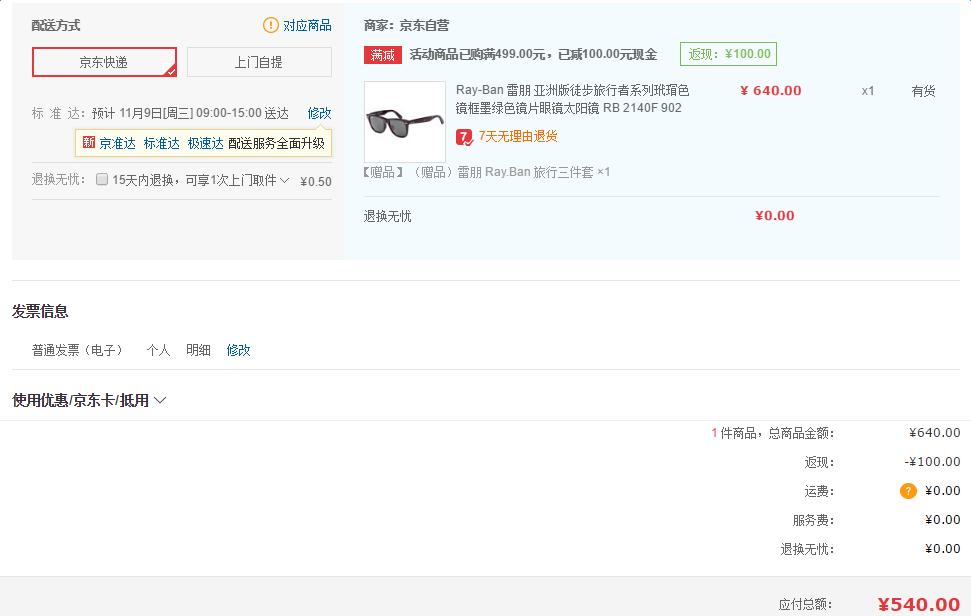Click the 个人 invoice title text
971x616 pixels.
click(x=159, y=350)
